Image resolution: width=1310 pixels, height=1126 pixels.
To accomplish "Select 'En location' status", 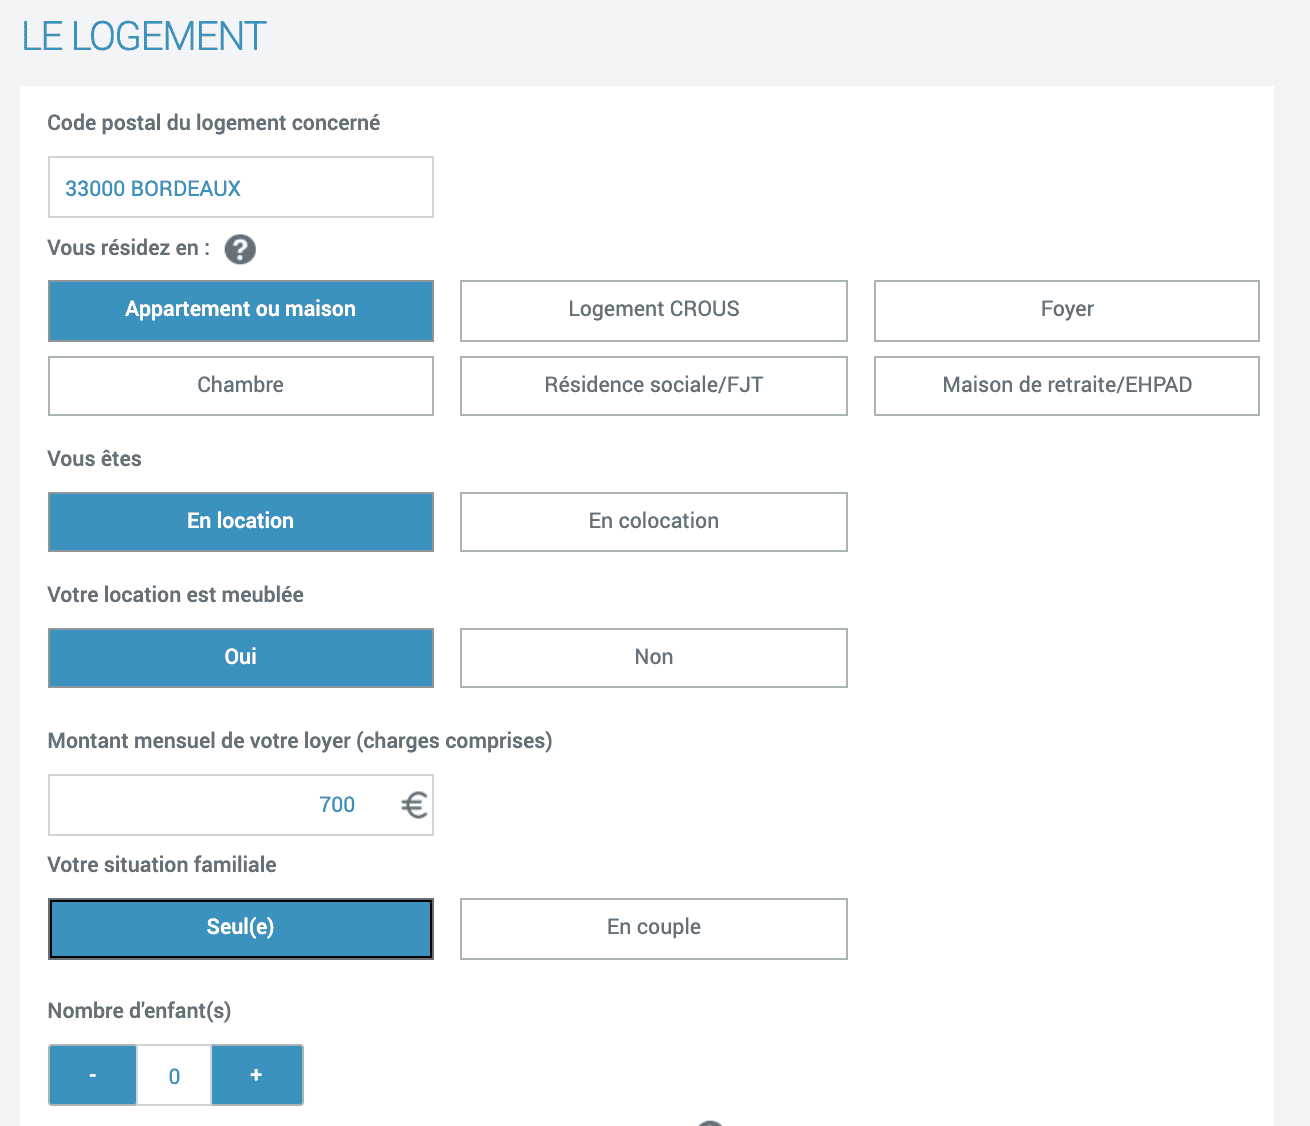I will (x=240, y=522).
